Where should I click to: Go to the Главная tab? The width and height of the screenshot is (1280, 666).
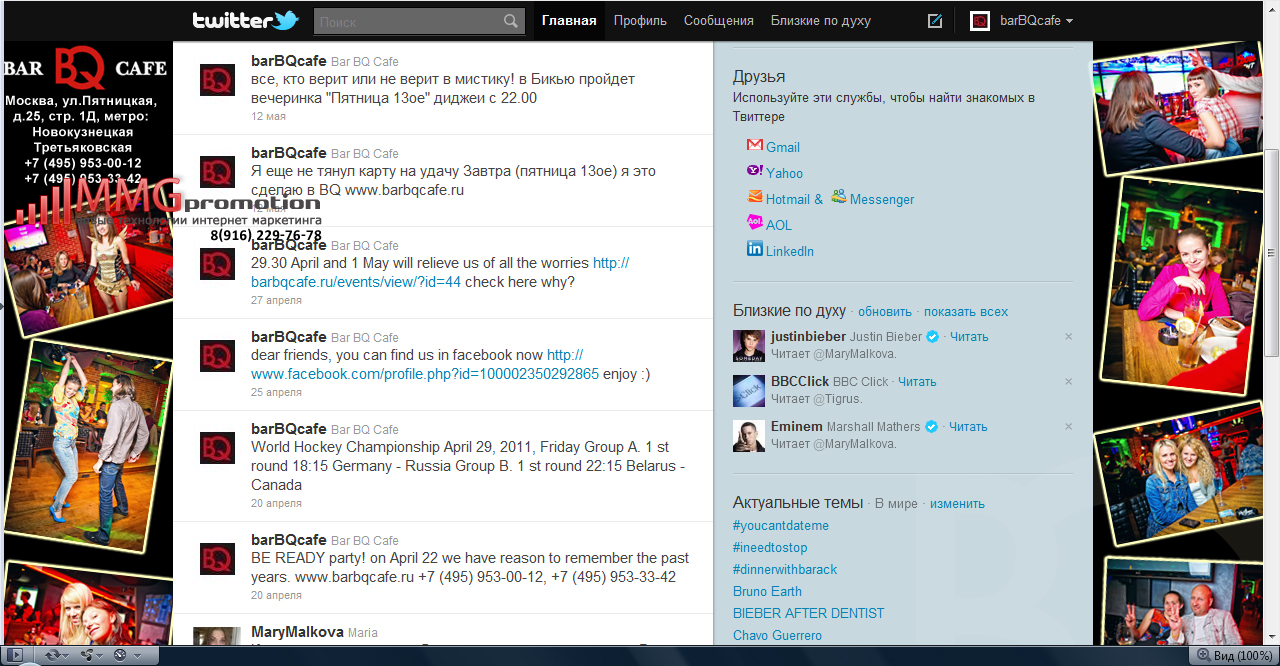[569, 21]
